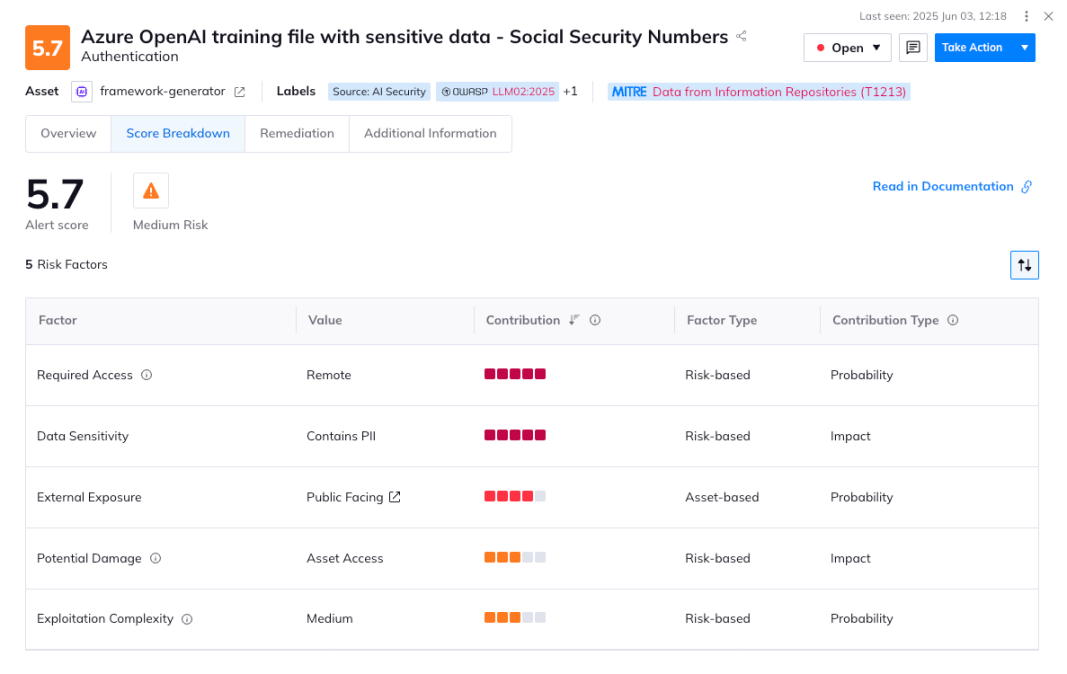Click the Data Sensitivity contribution bar
1067x674 pixels.
pos(515,435)
